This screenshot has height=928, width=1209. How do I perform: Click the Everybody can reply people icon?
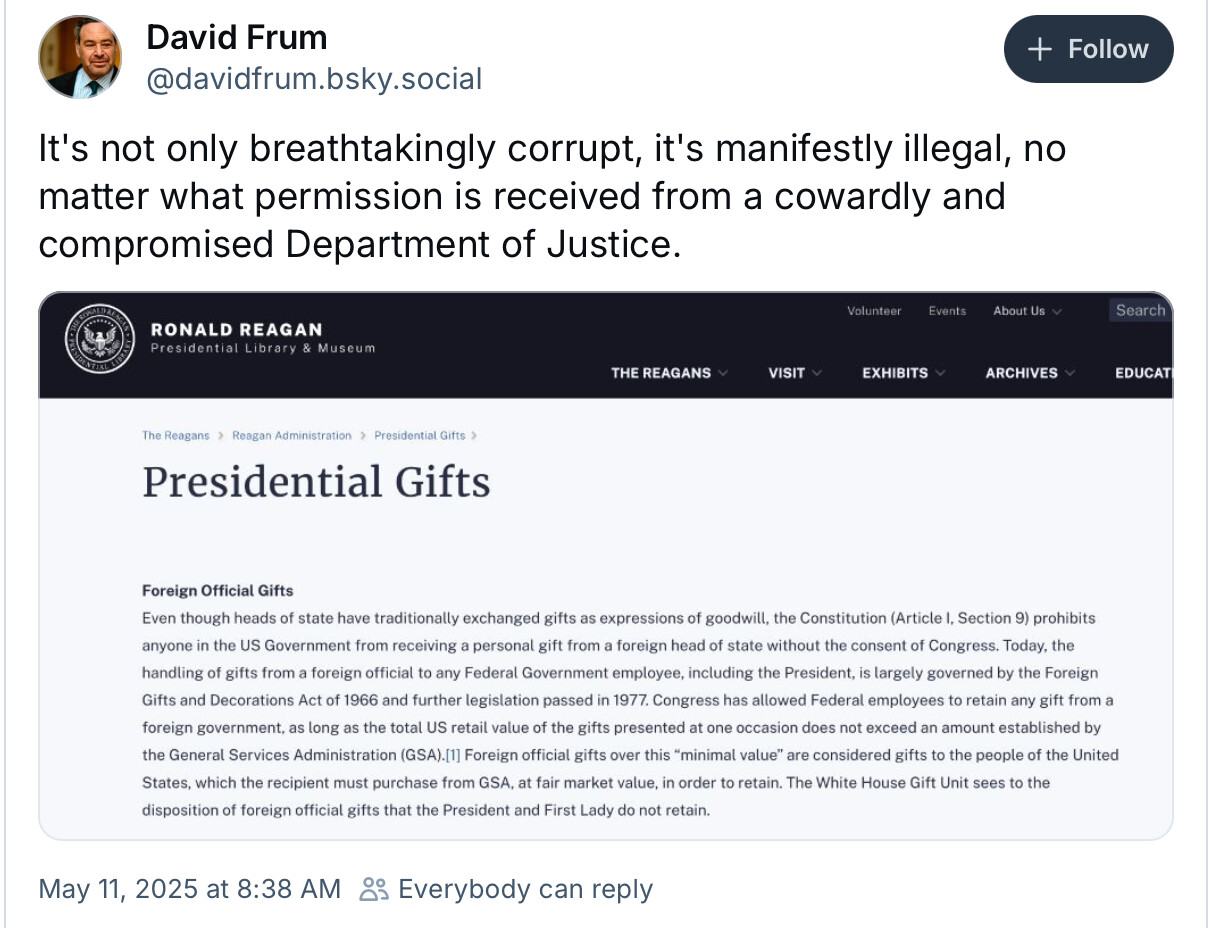(x=374, y=889)
